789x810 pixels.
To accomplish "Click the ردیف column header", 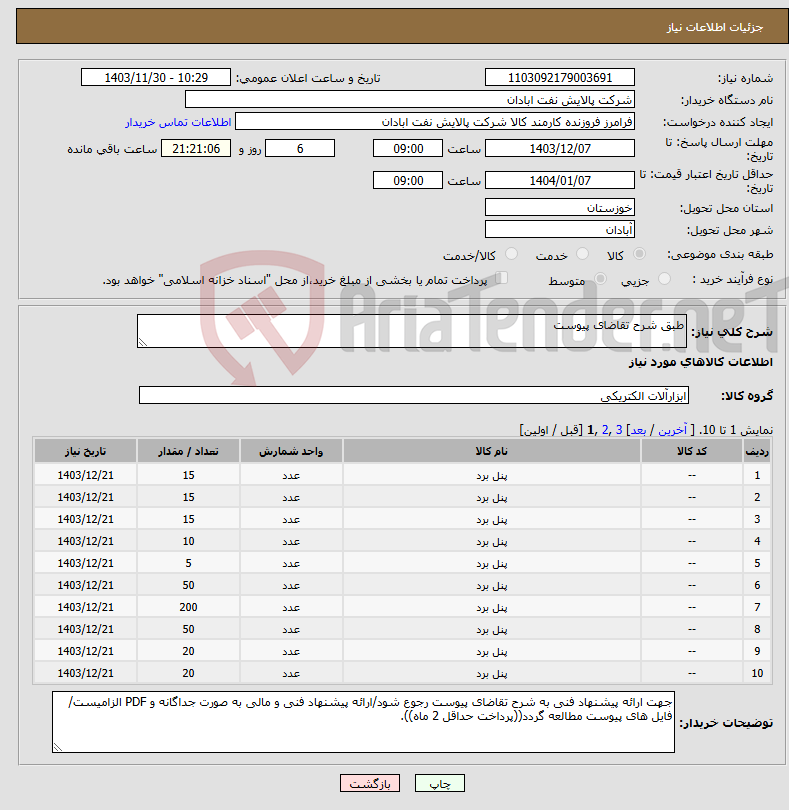I will 757,451.
